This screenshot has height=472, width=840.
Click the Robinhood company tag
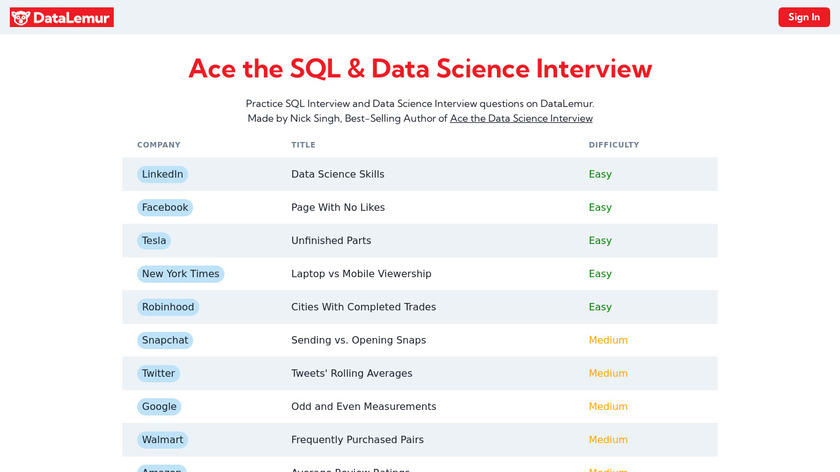pos(168,307)
